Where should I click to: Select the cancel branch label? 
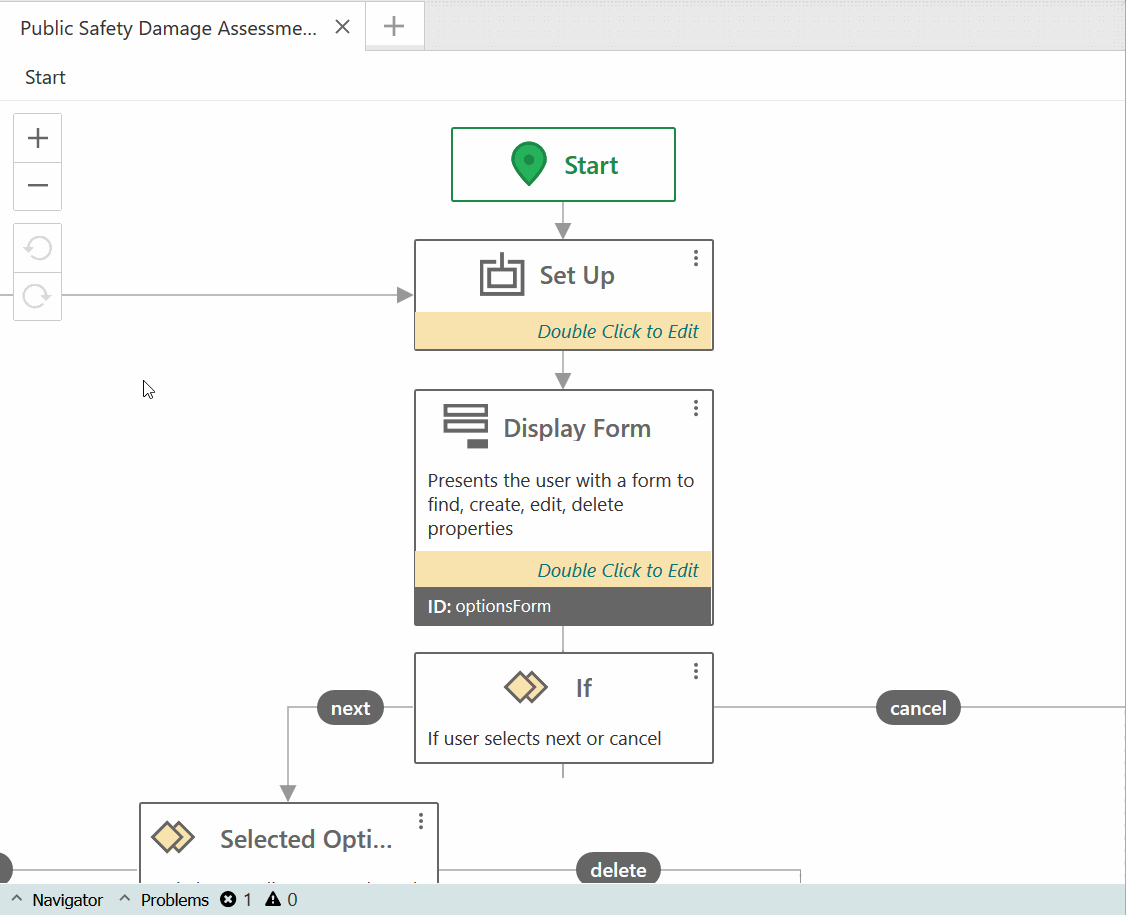pos(918,708)
